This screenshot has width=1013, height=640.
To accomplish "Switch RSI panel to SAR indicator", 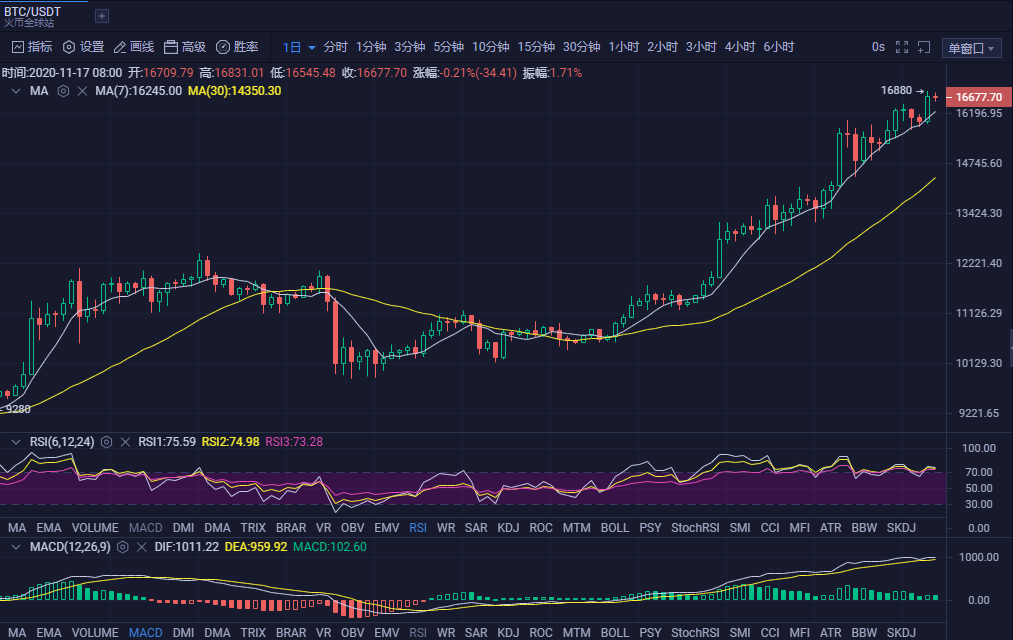I will click(x=476, y=528).
